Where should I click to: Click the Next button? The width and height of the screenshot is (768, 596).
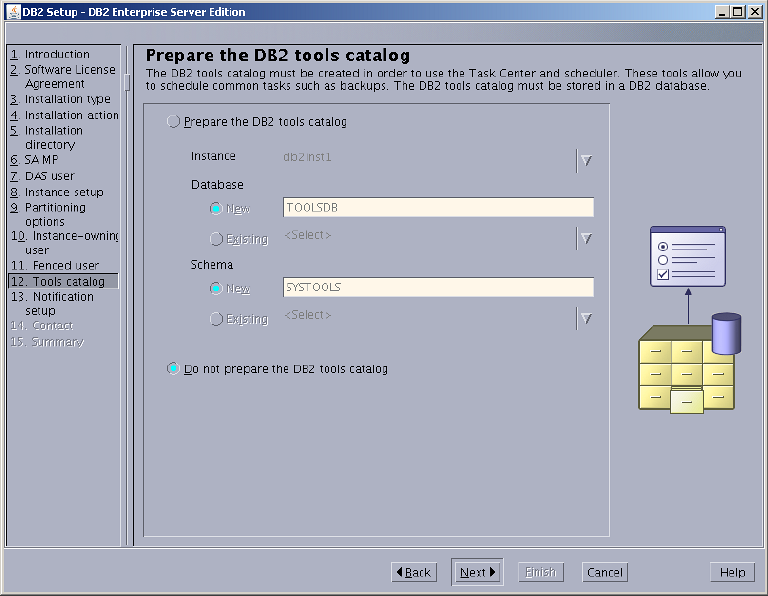click(x=477, y=572)
